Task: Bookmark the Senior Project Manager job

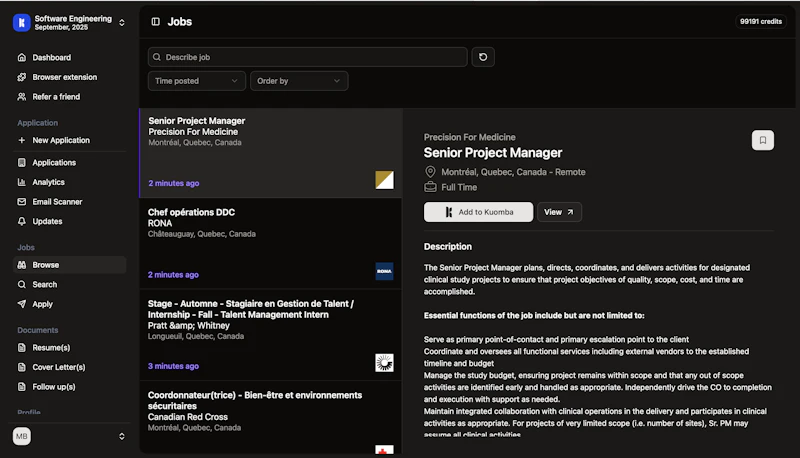Action: [763, 140]
